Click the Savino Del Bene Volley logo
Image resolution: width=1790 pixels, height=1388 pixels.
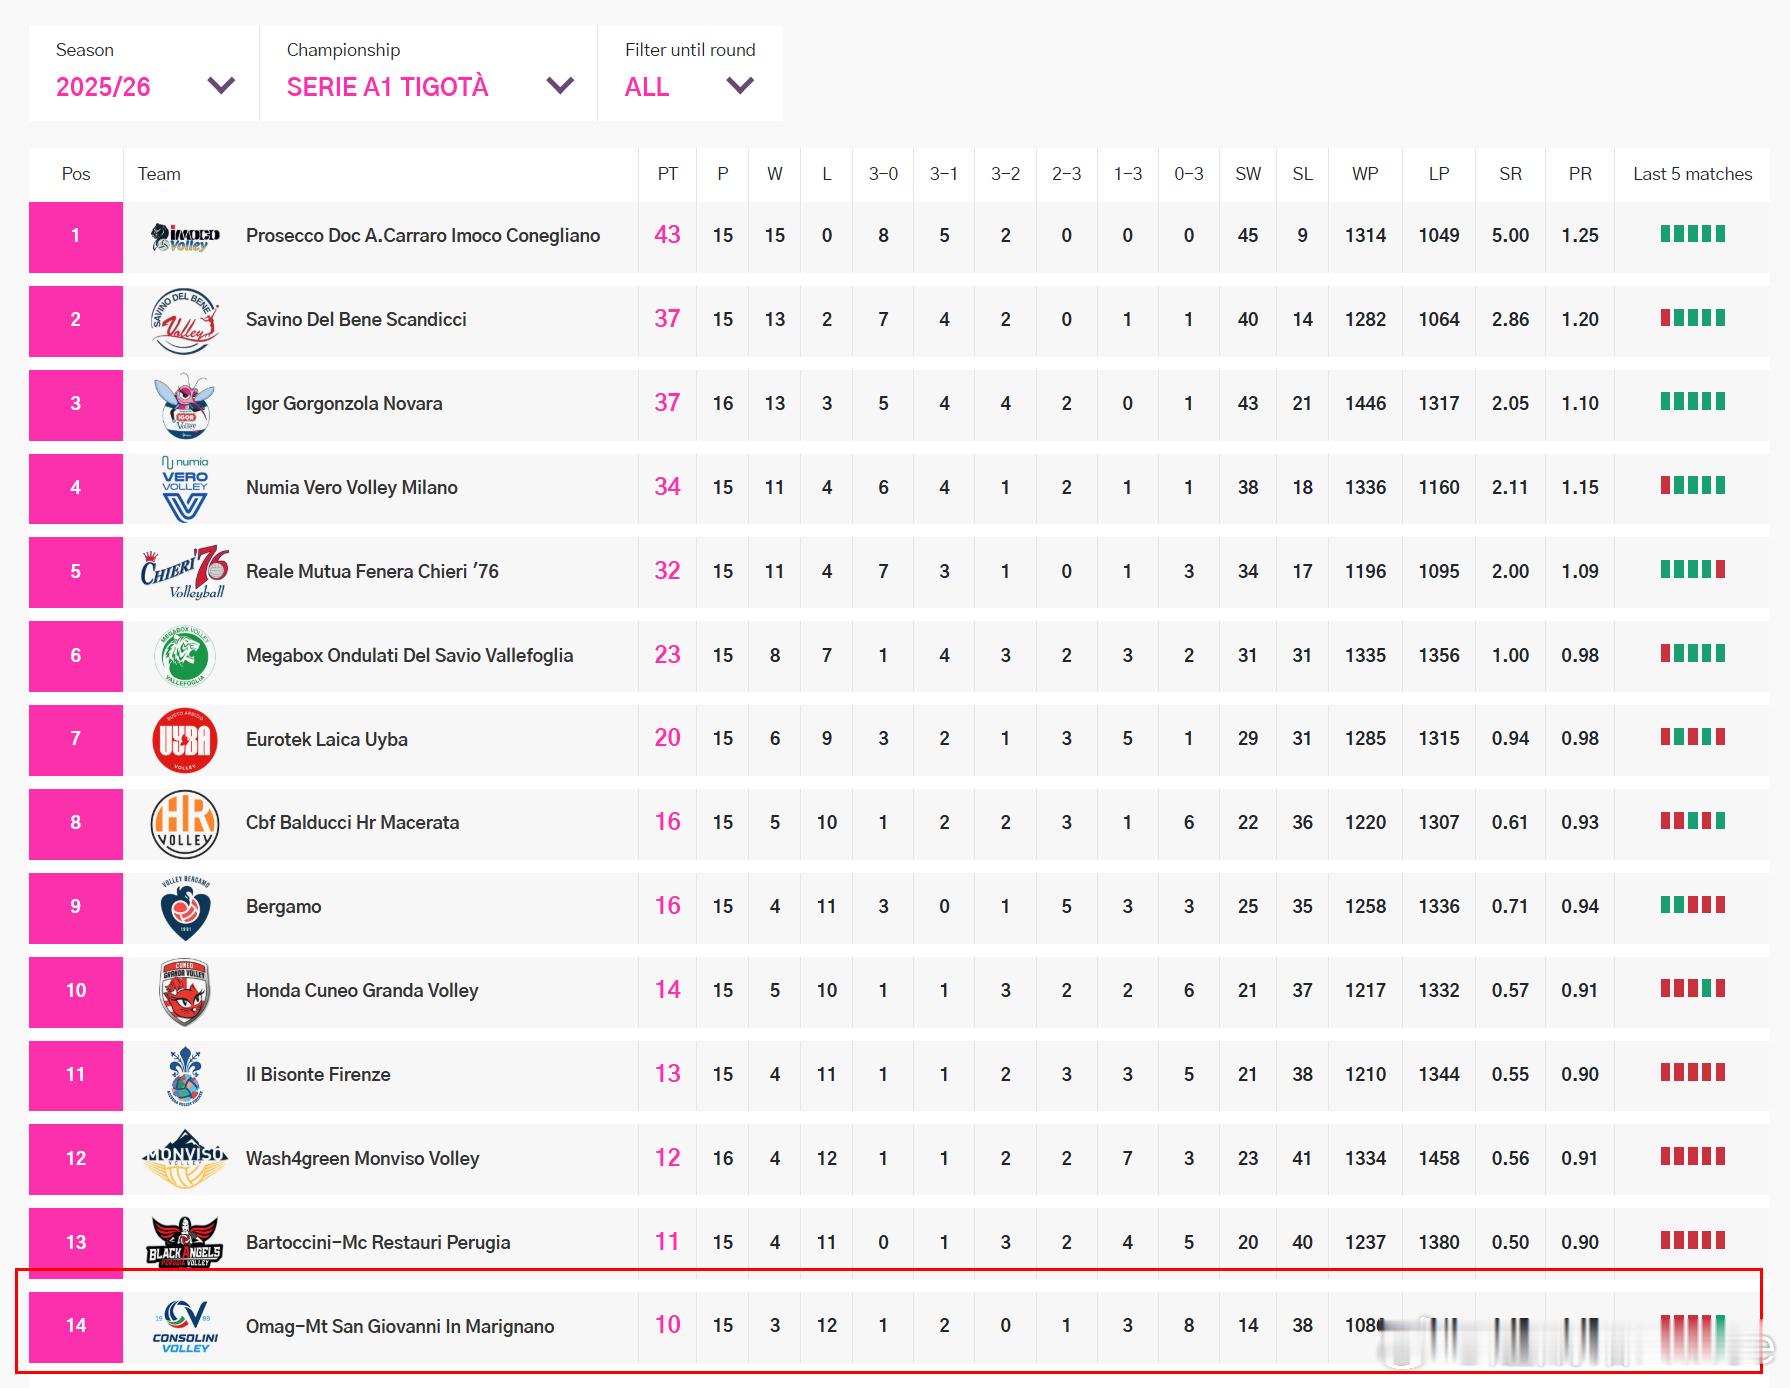pos(185,321)
